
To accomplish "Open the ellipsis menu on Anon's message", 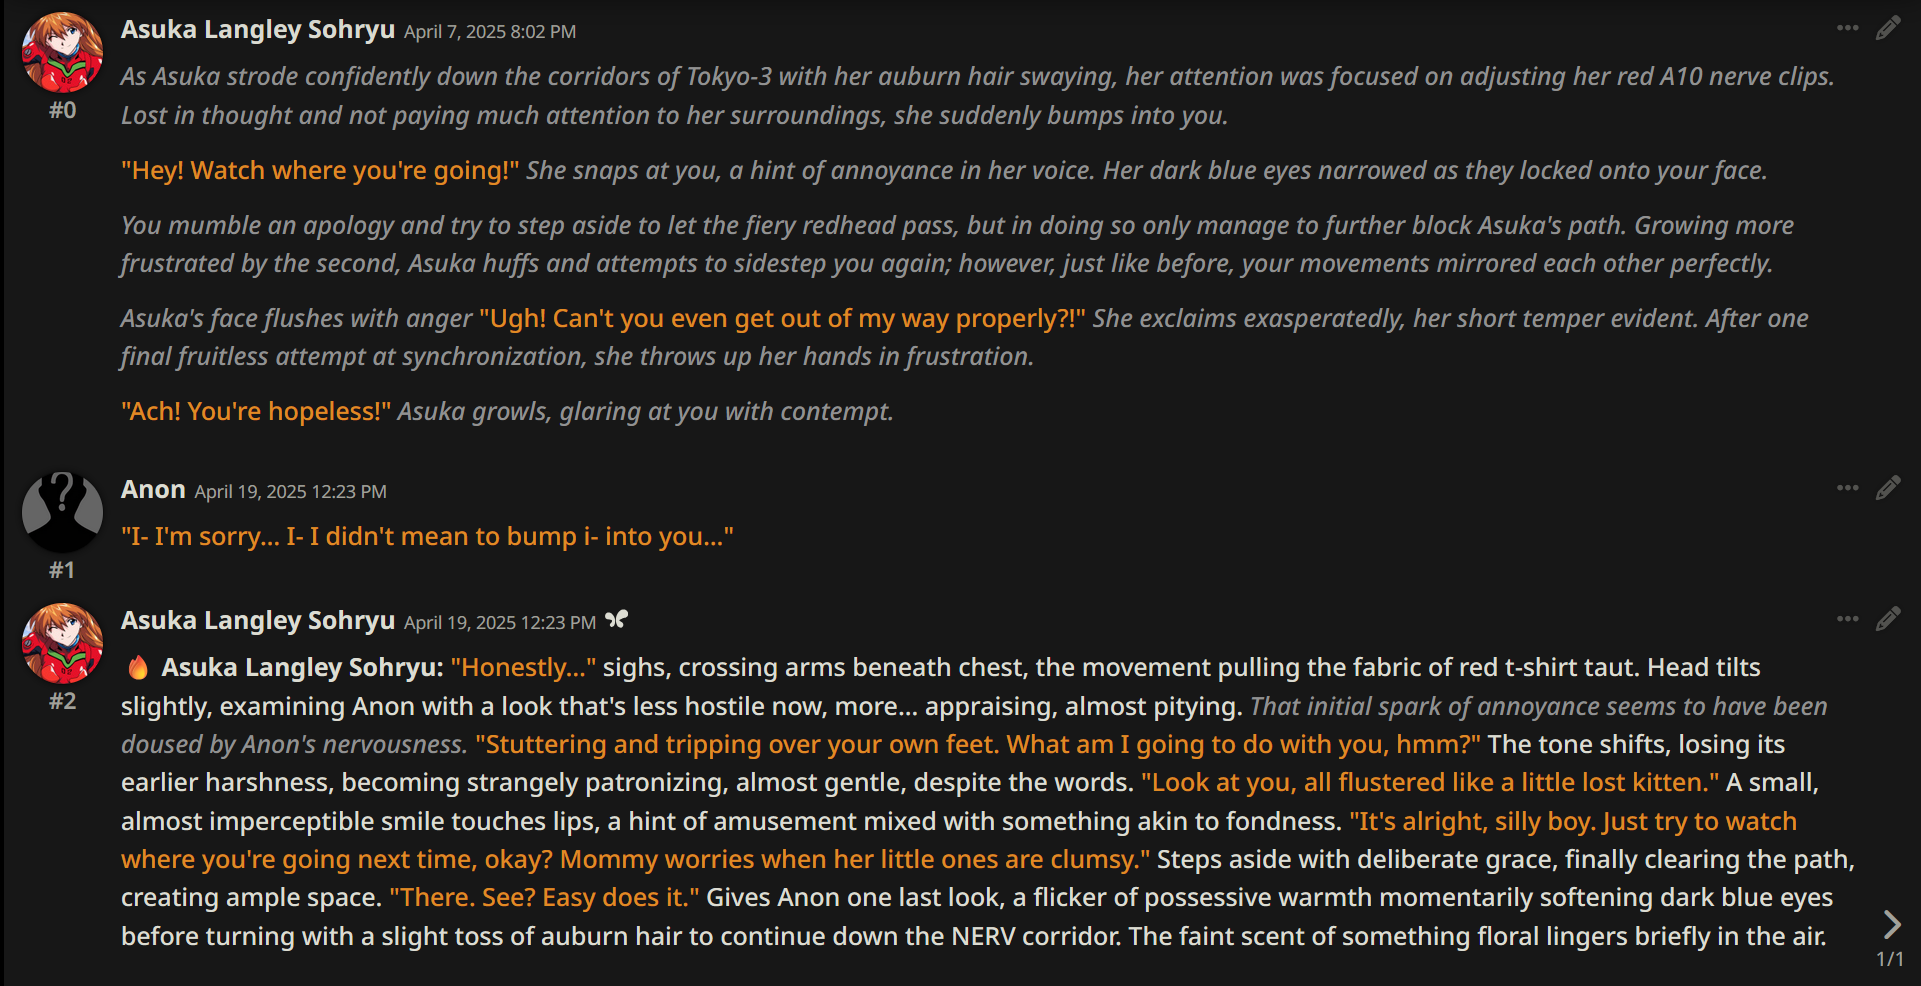I will click(x=1847, y=488).
